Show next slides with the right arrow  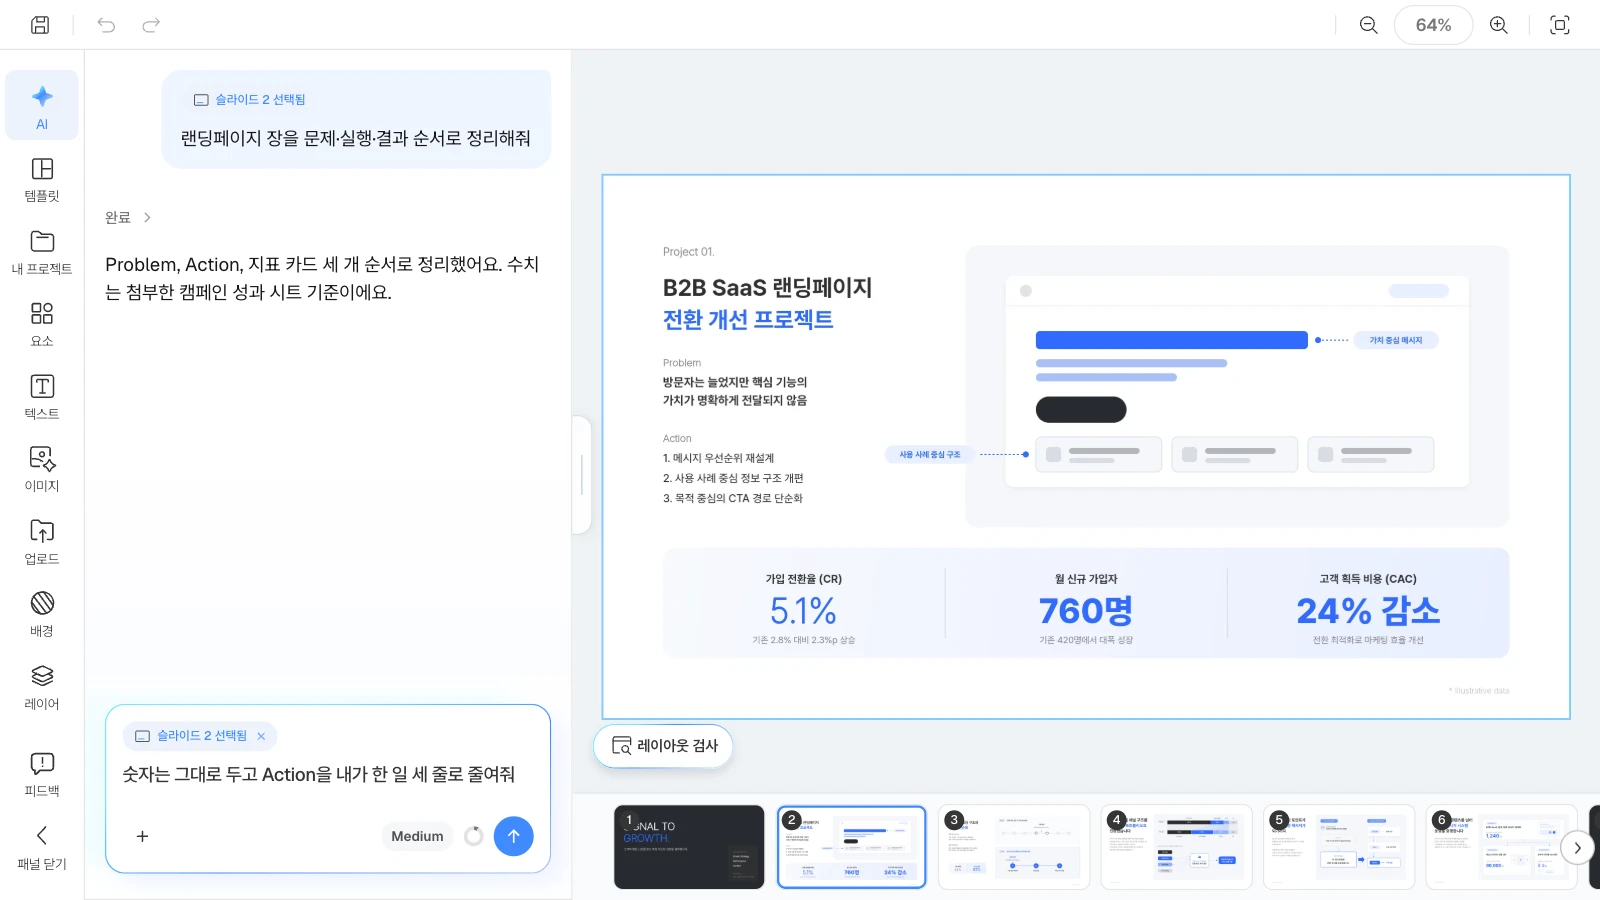[1577, 848]
